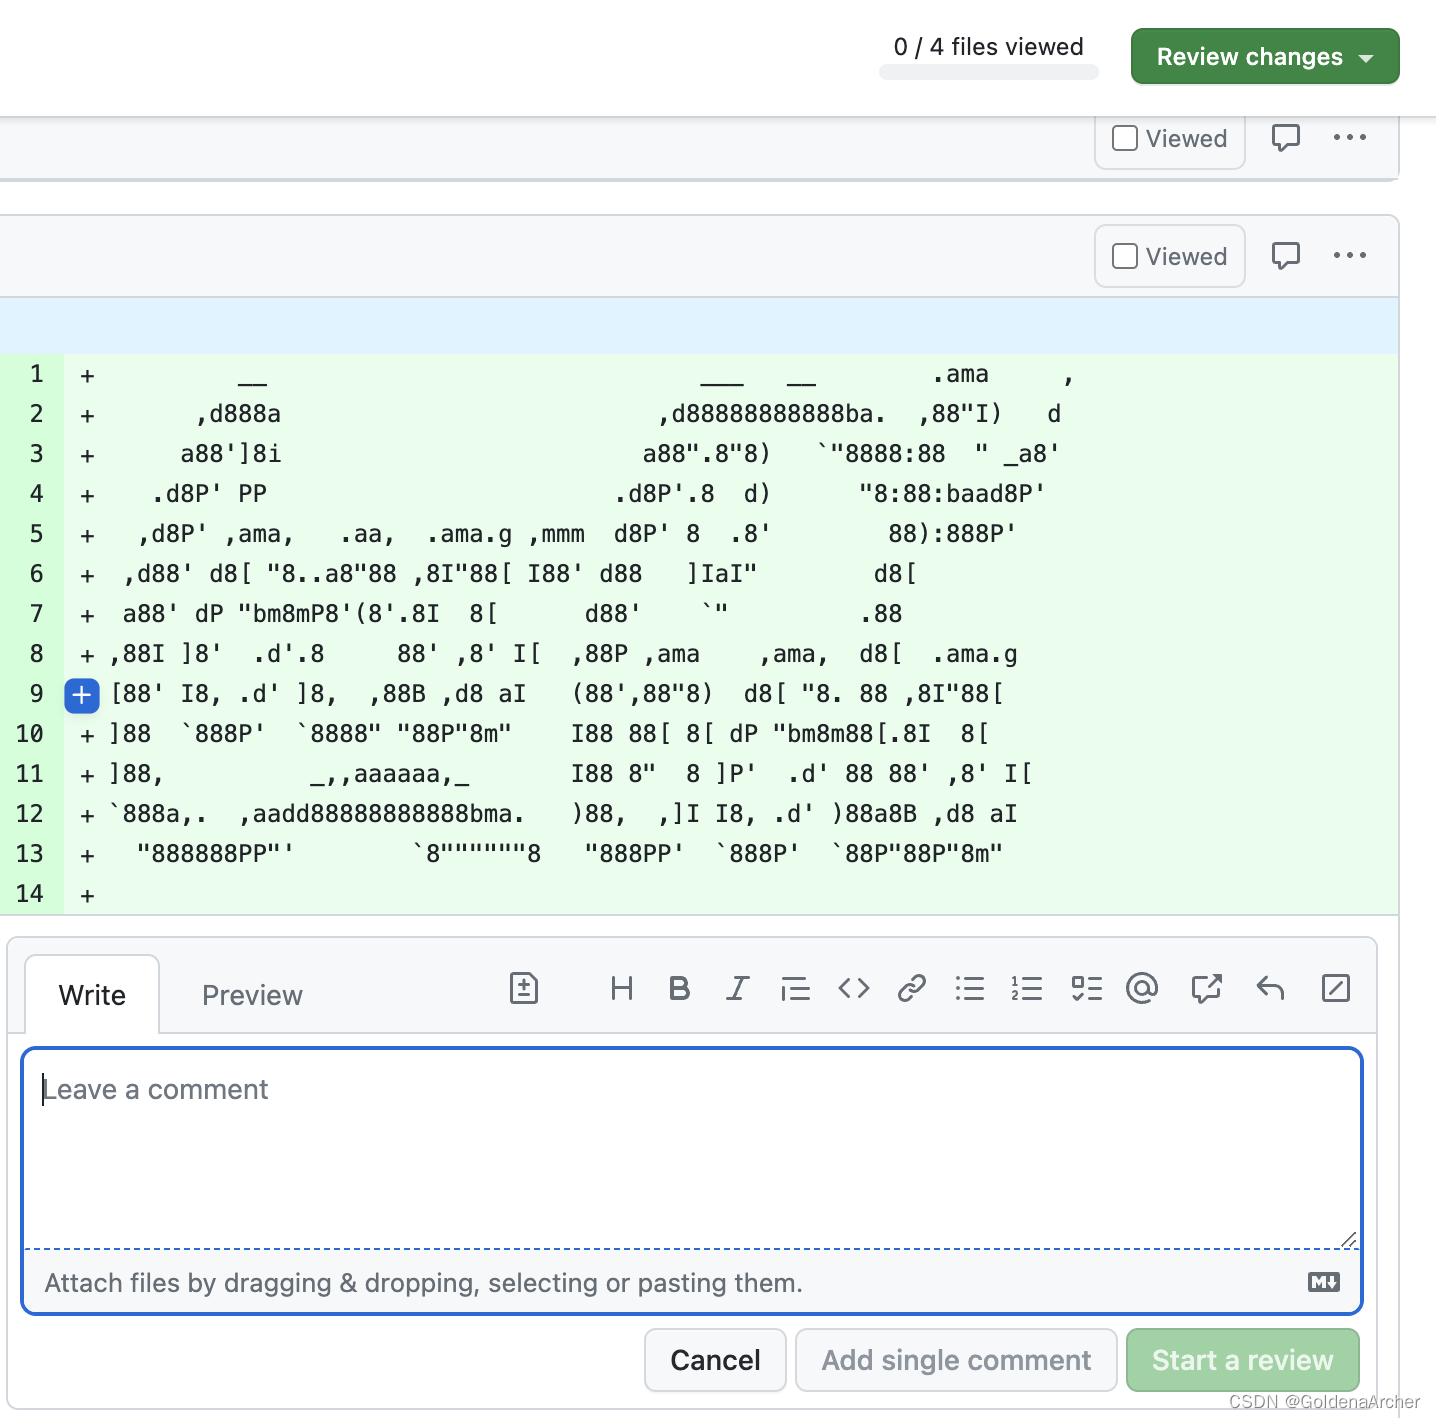Image resolution: width=1436 pixels, height=1418 pixels.
Task: Click comment icon on the ASCII art file header
Action: pyautogui.click(x=1286, y=255)
